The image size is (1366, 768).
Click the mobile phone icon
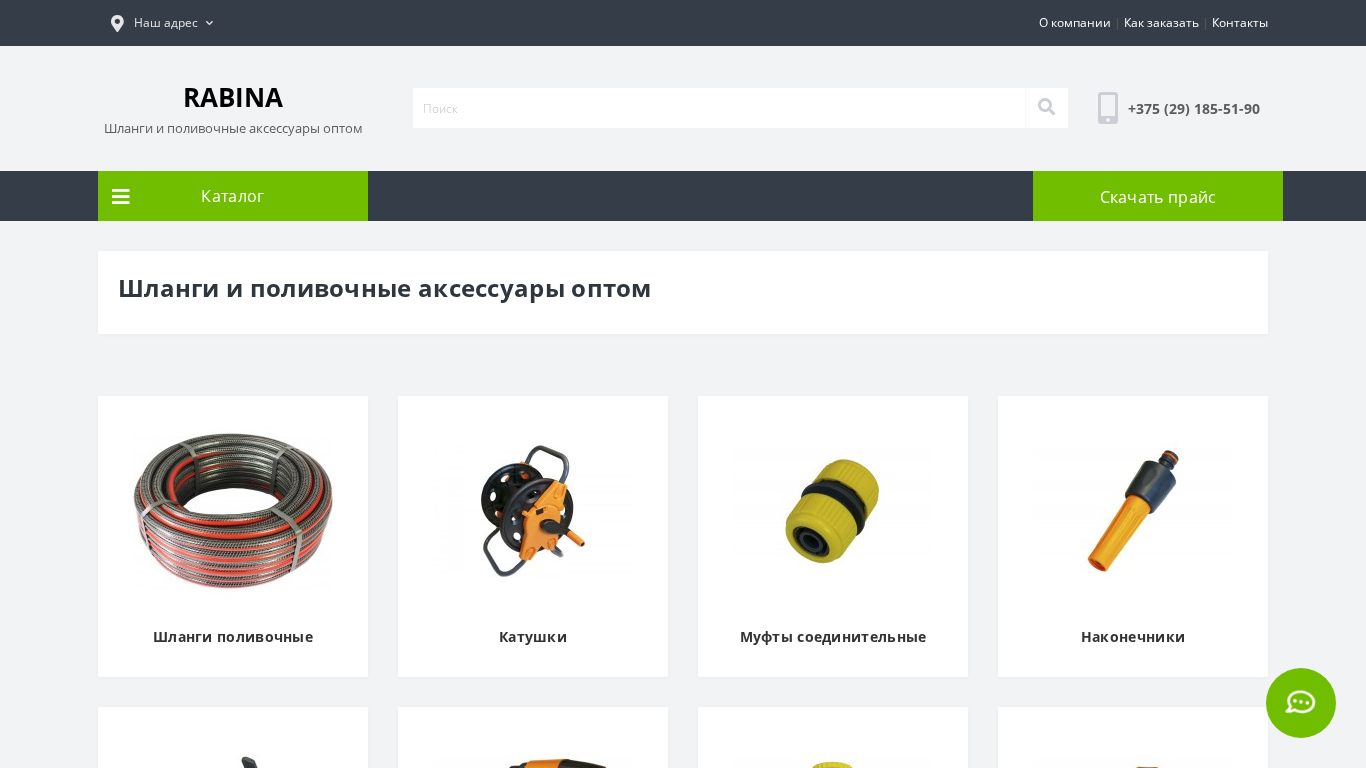(x=1108, y=108)
